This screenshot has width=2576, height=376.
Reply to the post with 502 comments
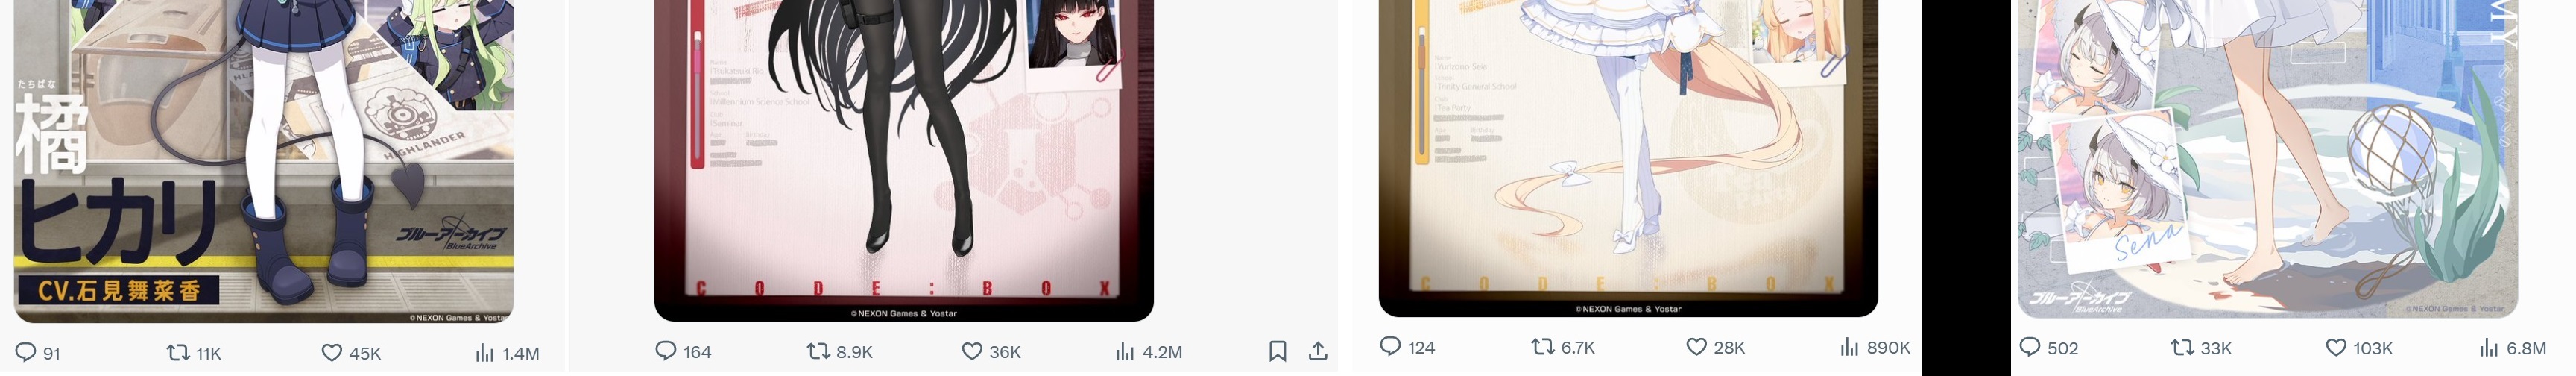pyautogui.click(x=2048, y=348)
